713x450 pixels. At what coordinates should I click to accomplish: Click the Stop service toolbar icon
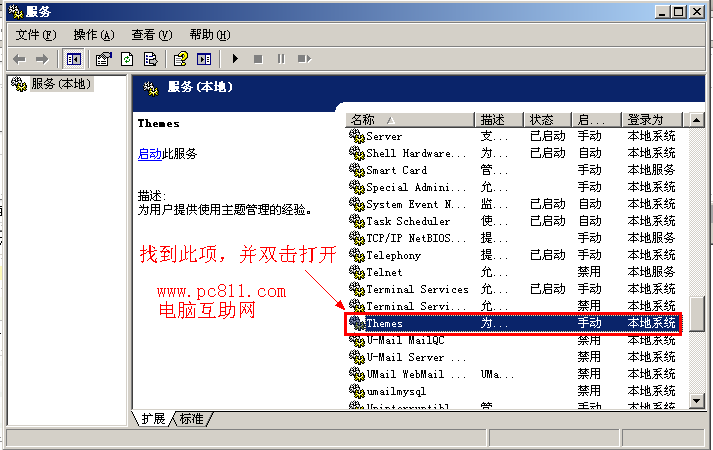coord(258,59)
